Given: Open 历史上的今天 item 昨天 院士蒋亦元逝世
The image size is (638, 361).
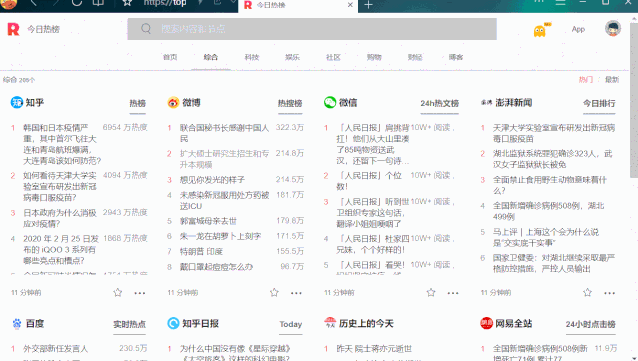Looking at the screenshot, I should tap(374, 349).
